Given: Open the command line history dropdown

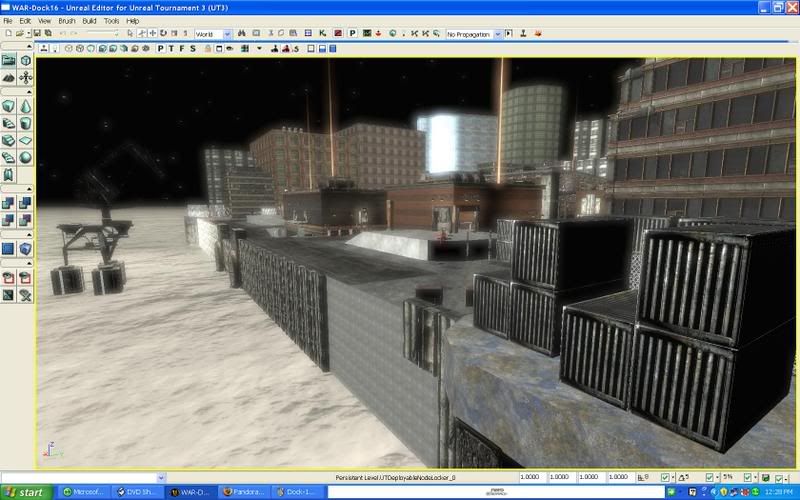Looking at the screenshot, I should (161, 478).
